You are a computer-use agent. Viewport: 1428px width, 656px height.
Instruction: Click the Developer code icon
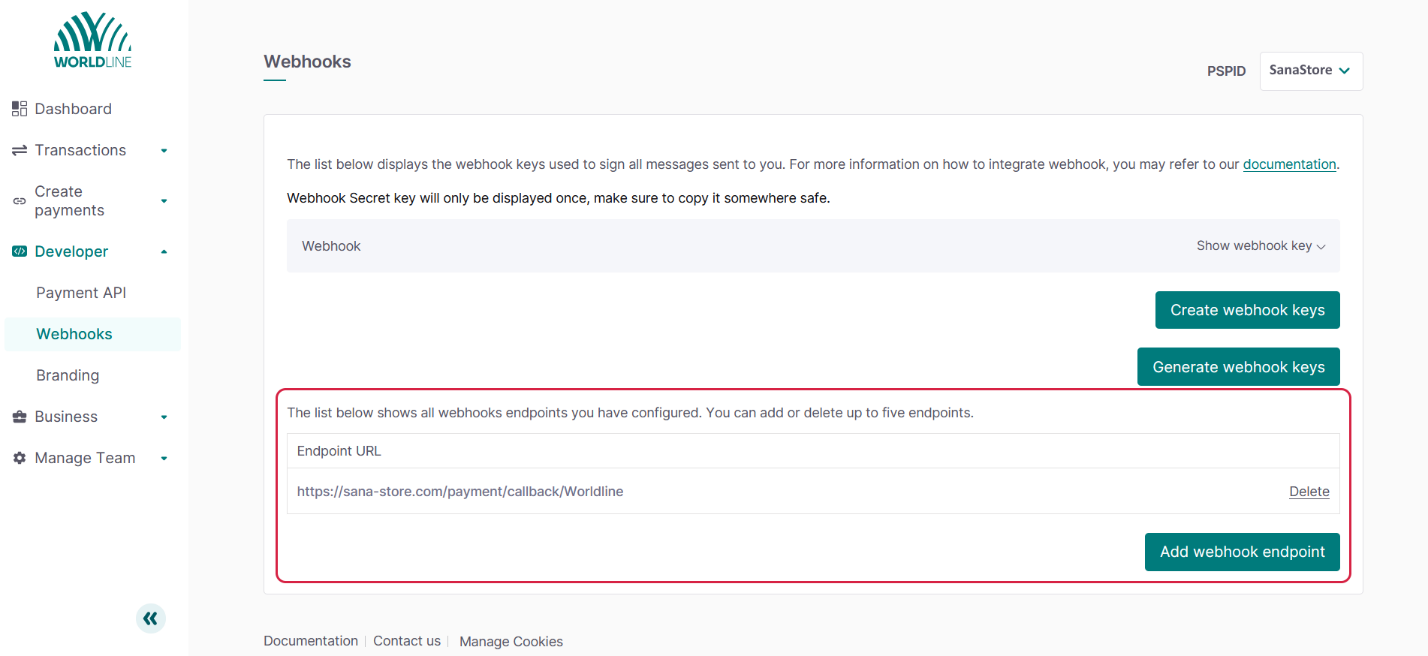[x=19, y=252]
